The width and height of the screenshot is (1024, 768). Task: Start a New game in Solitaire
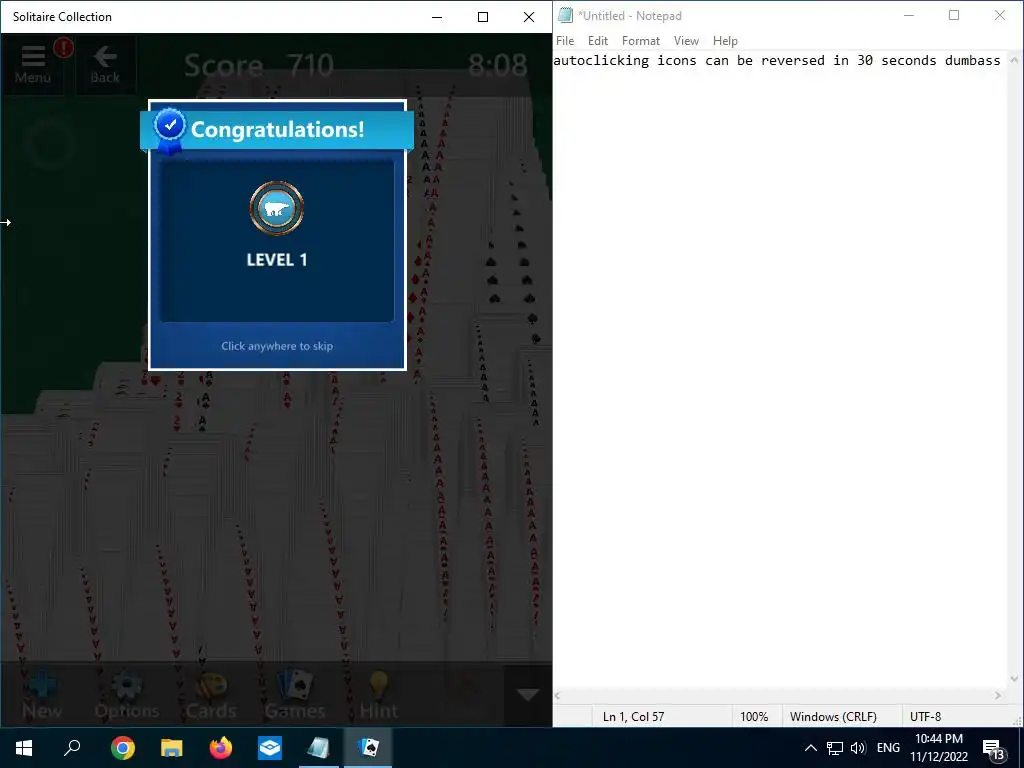[x=42, y=696]
